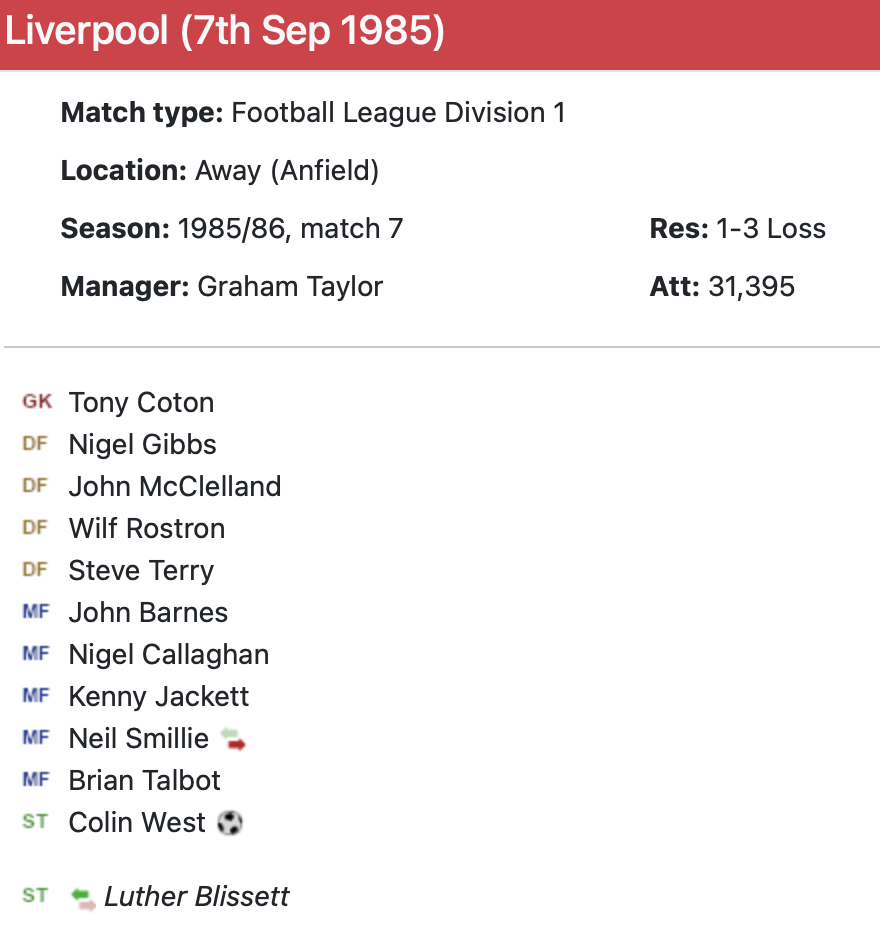Click the ST icon next to Colin West
This screenshot has height=942, width=880.
(x=35, y=822)
